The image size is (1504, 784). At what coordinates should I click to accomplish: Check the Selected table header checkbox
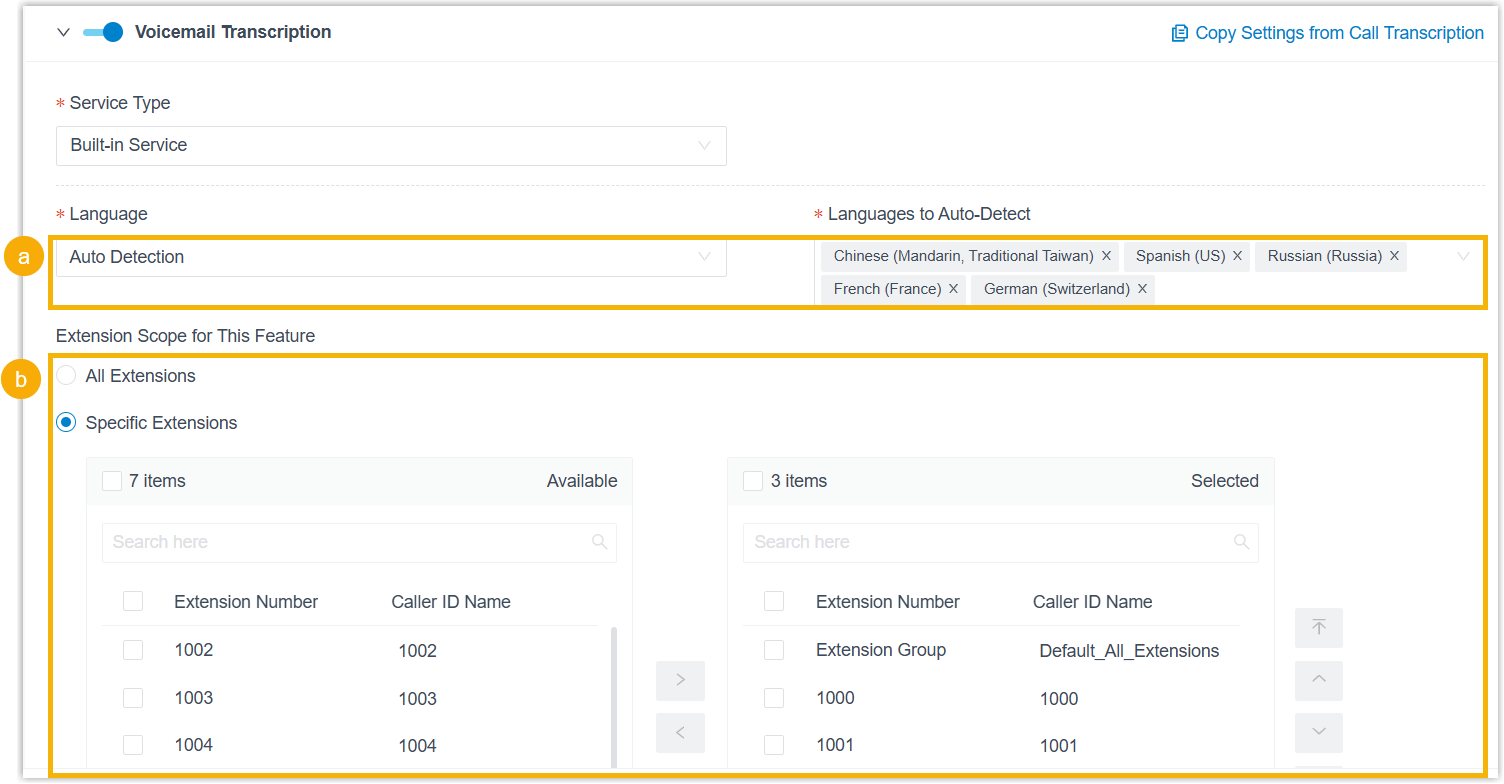coord(774,602)
